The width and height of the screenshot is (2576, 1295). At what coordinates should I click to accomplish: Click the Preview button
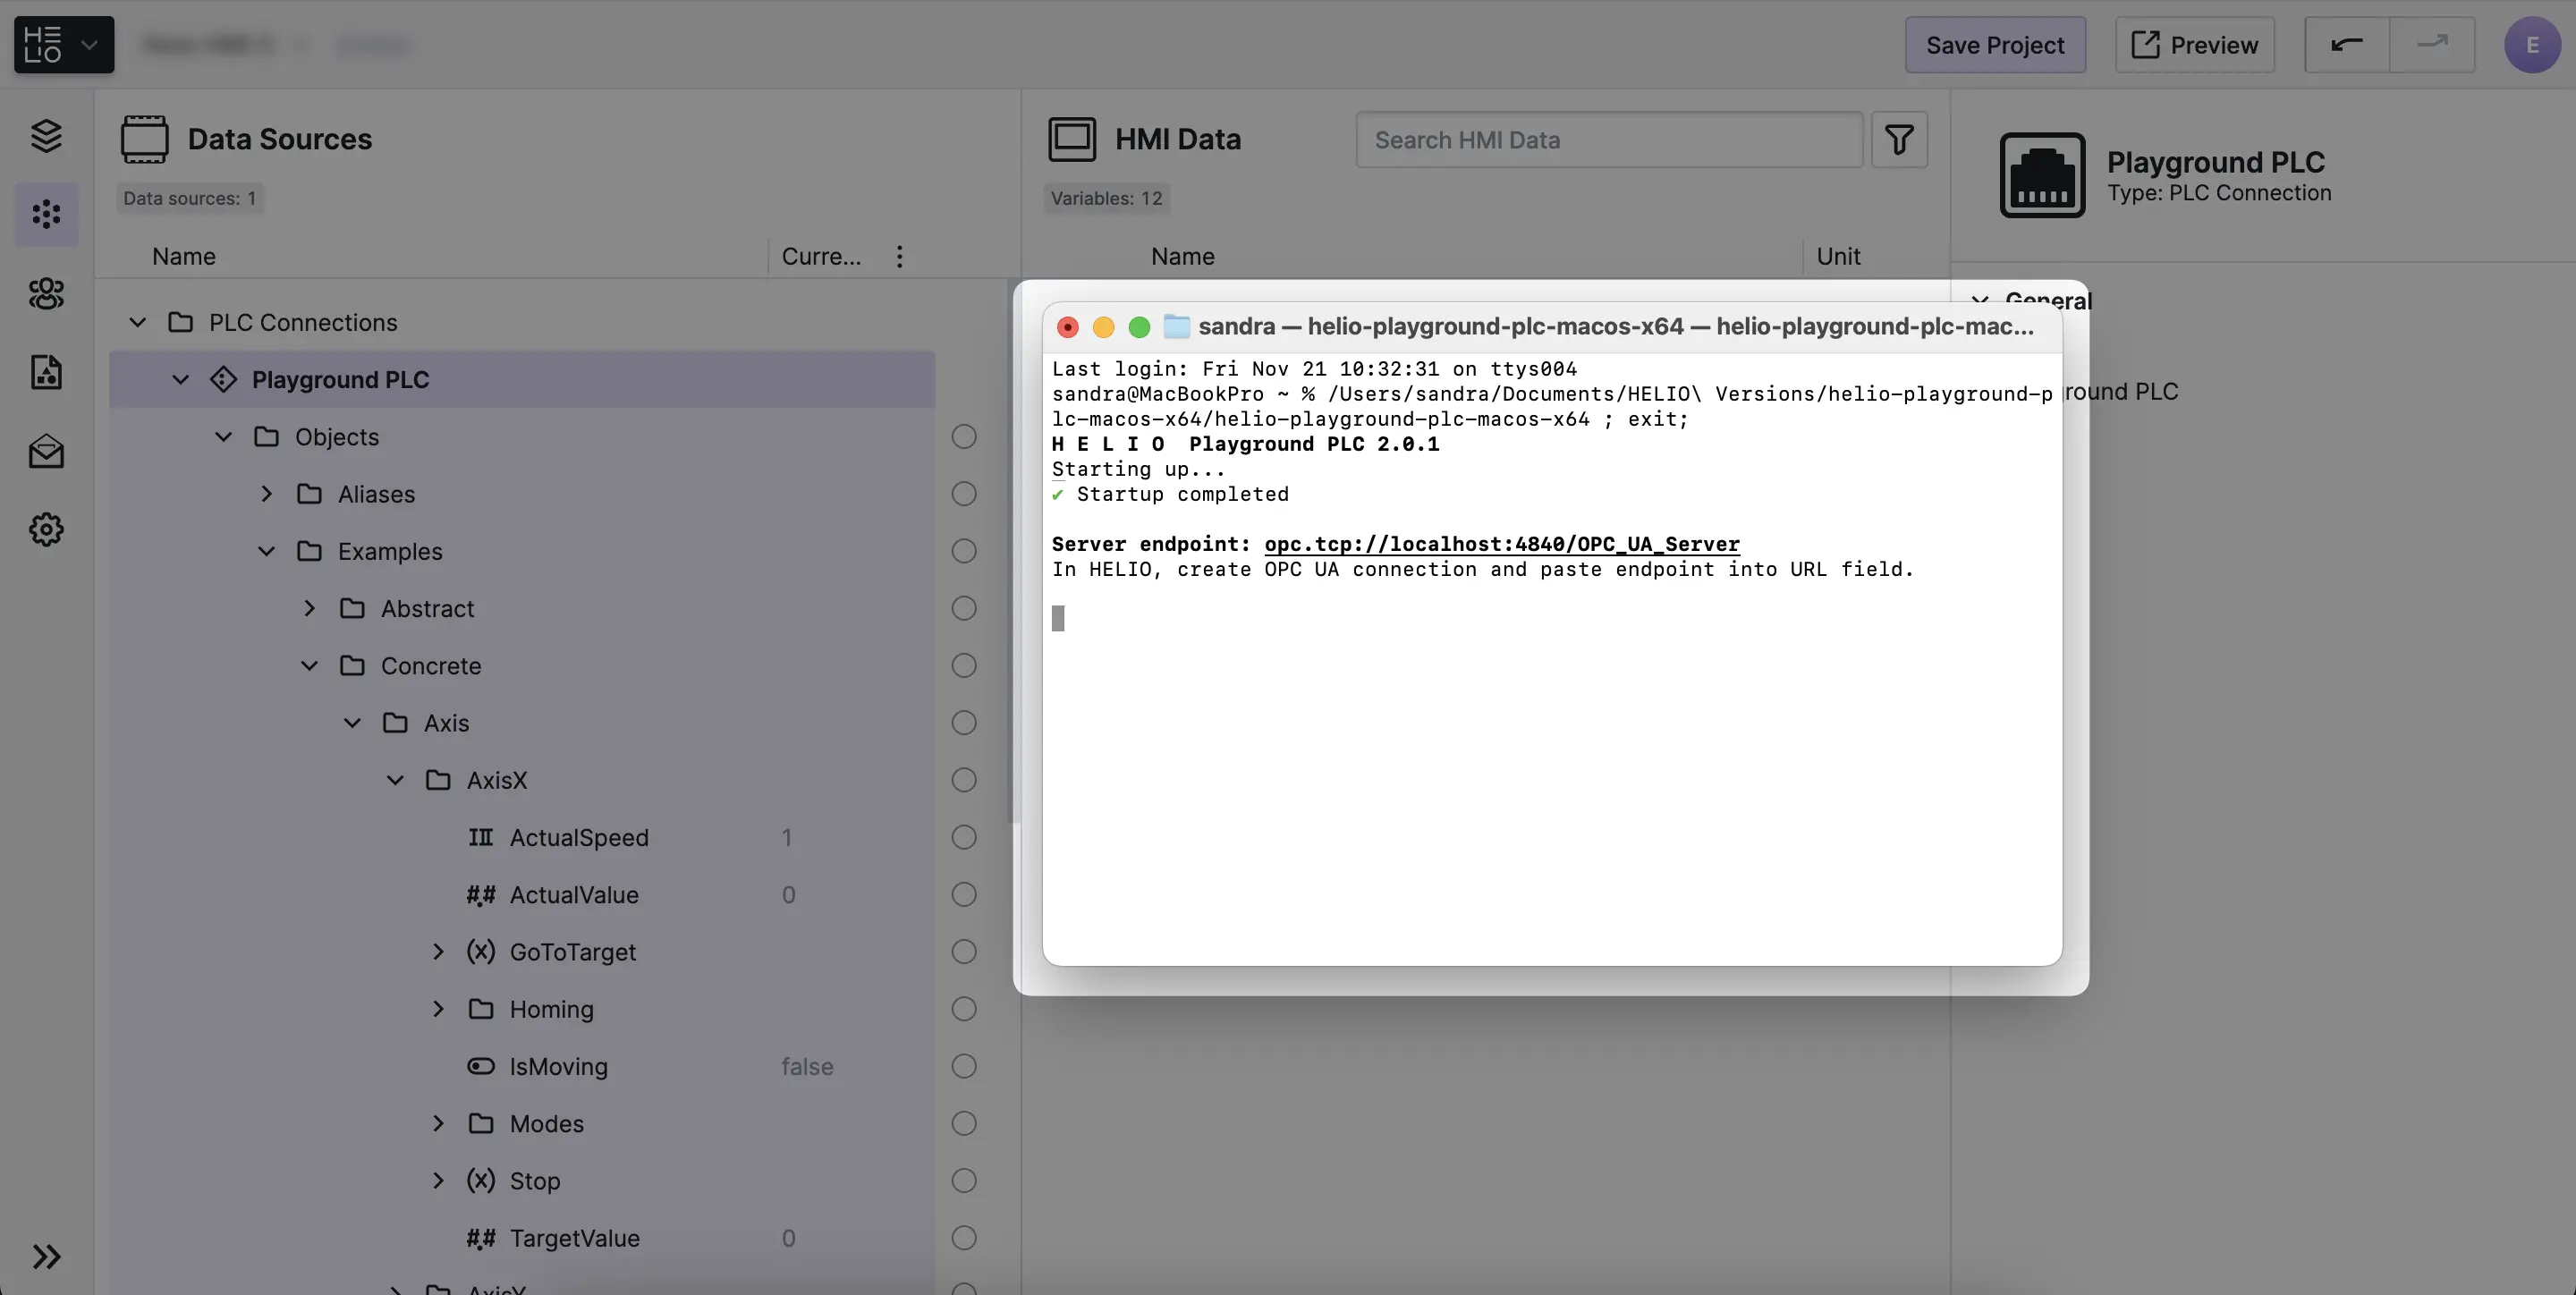pyautogui.click(x=2194, y=45)
